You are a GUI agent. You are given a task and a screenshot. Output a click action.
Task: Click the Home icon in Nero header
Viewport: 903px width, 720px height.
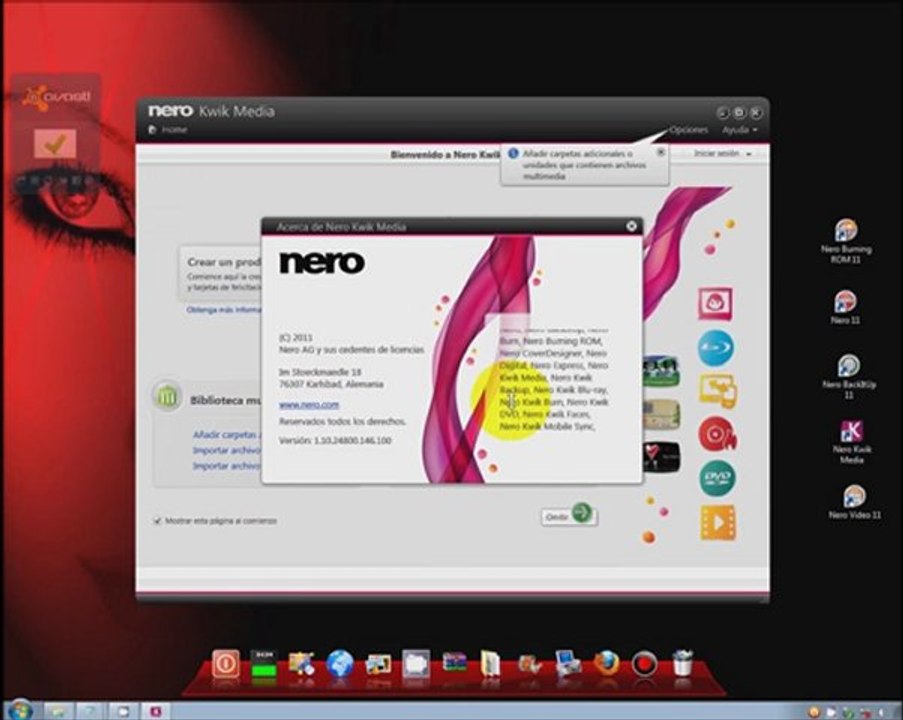[153, 130]
